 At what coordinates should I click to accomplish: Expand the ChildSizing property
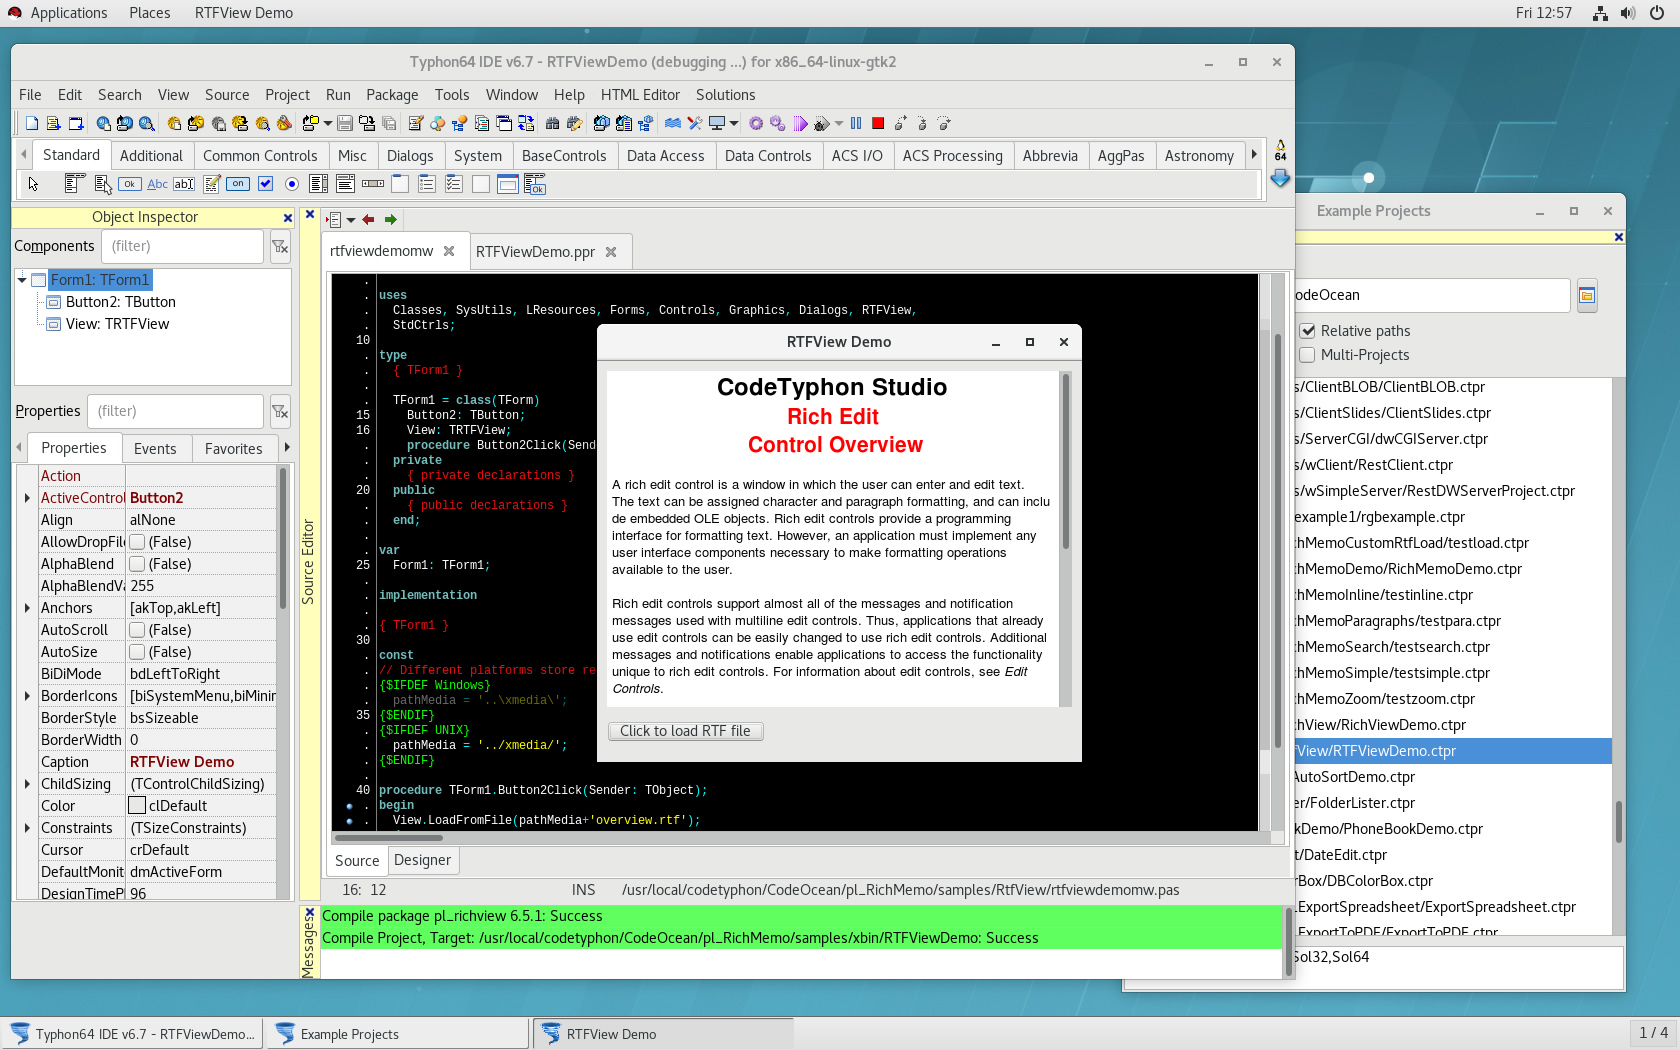point(27,784)
